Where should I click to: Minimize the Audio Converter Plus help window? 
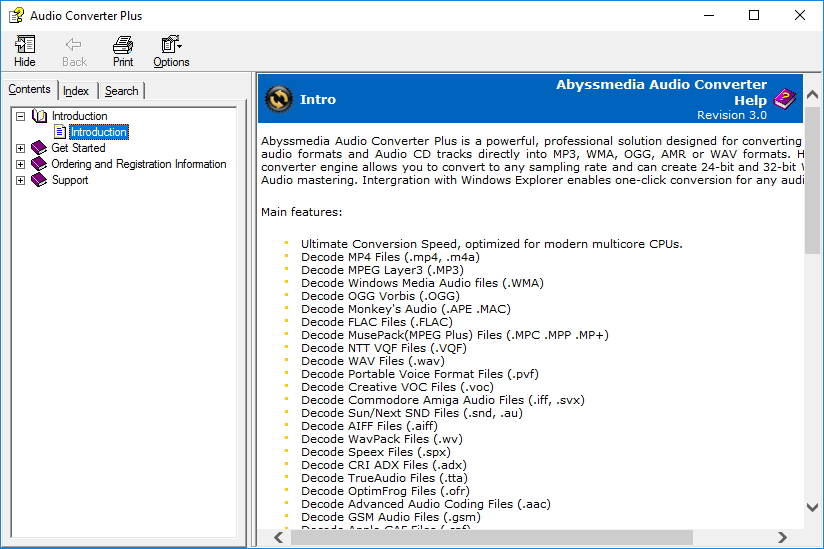pyautogui.click(x=709, y=15)
